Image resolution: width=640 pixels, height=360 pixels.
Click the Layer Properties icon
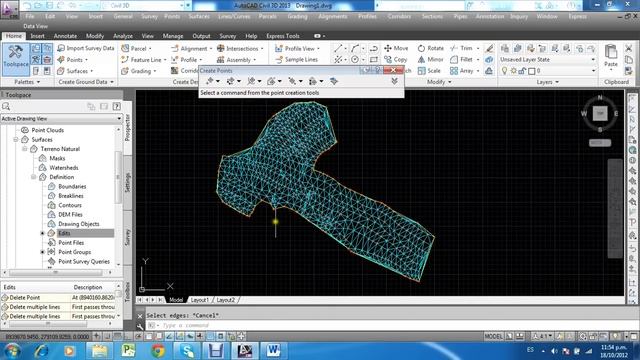(x=504, y=48)
